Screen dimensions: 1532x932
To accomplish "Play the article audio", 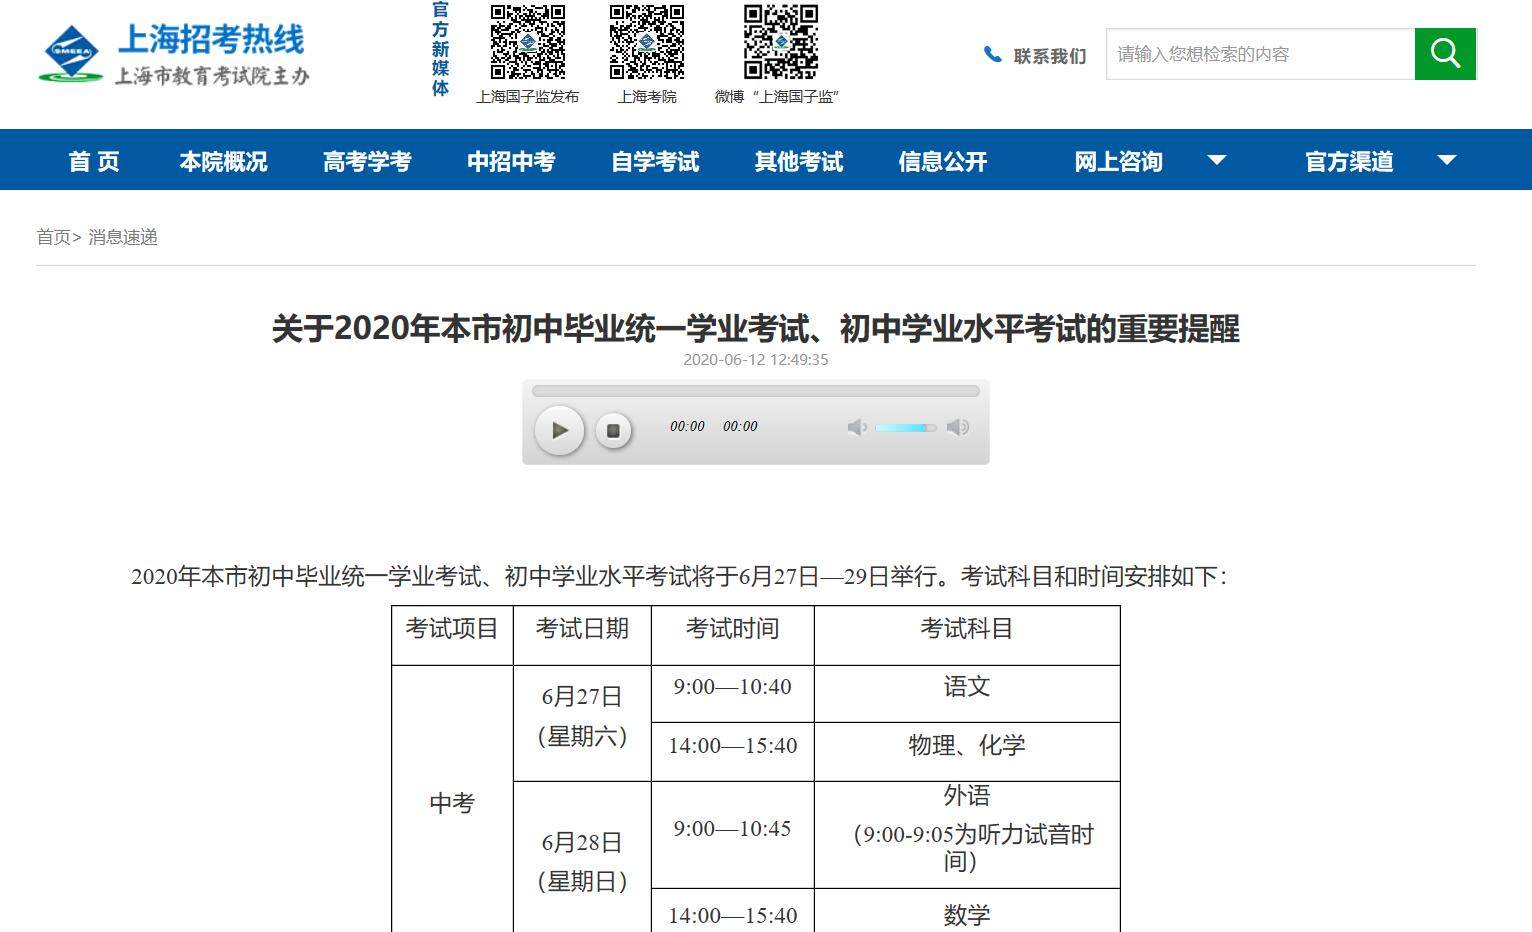I will (x=559, y=430).
